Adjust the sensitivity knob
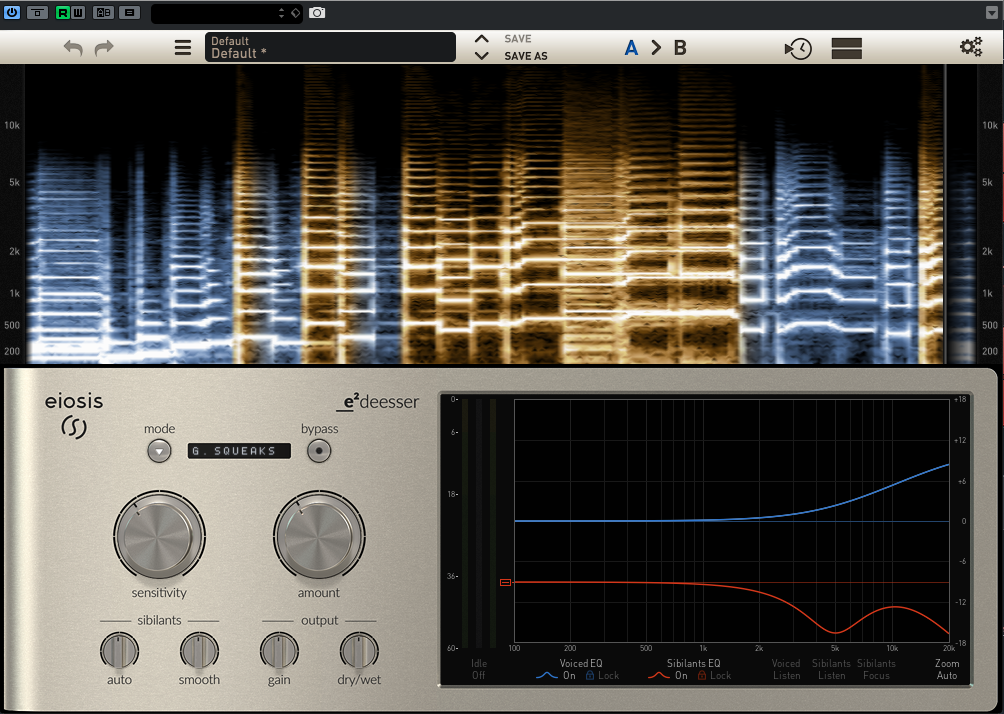The image size is (1004, 714). (x=159, y=536)
